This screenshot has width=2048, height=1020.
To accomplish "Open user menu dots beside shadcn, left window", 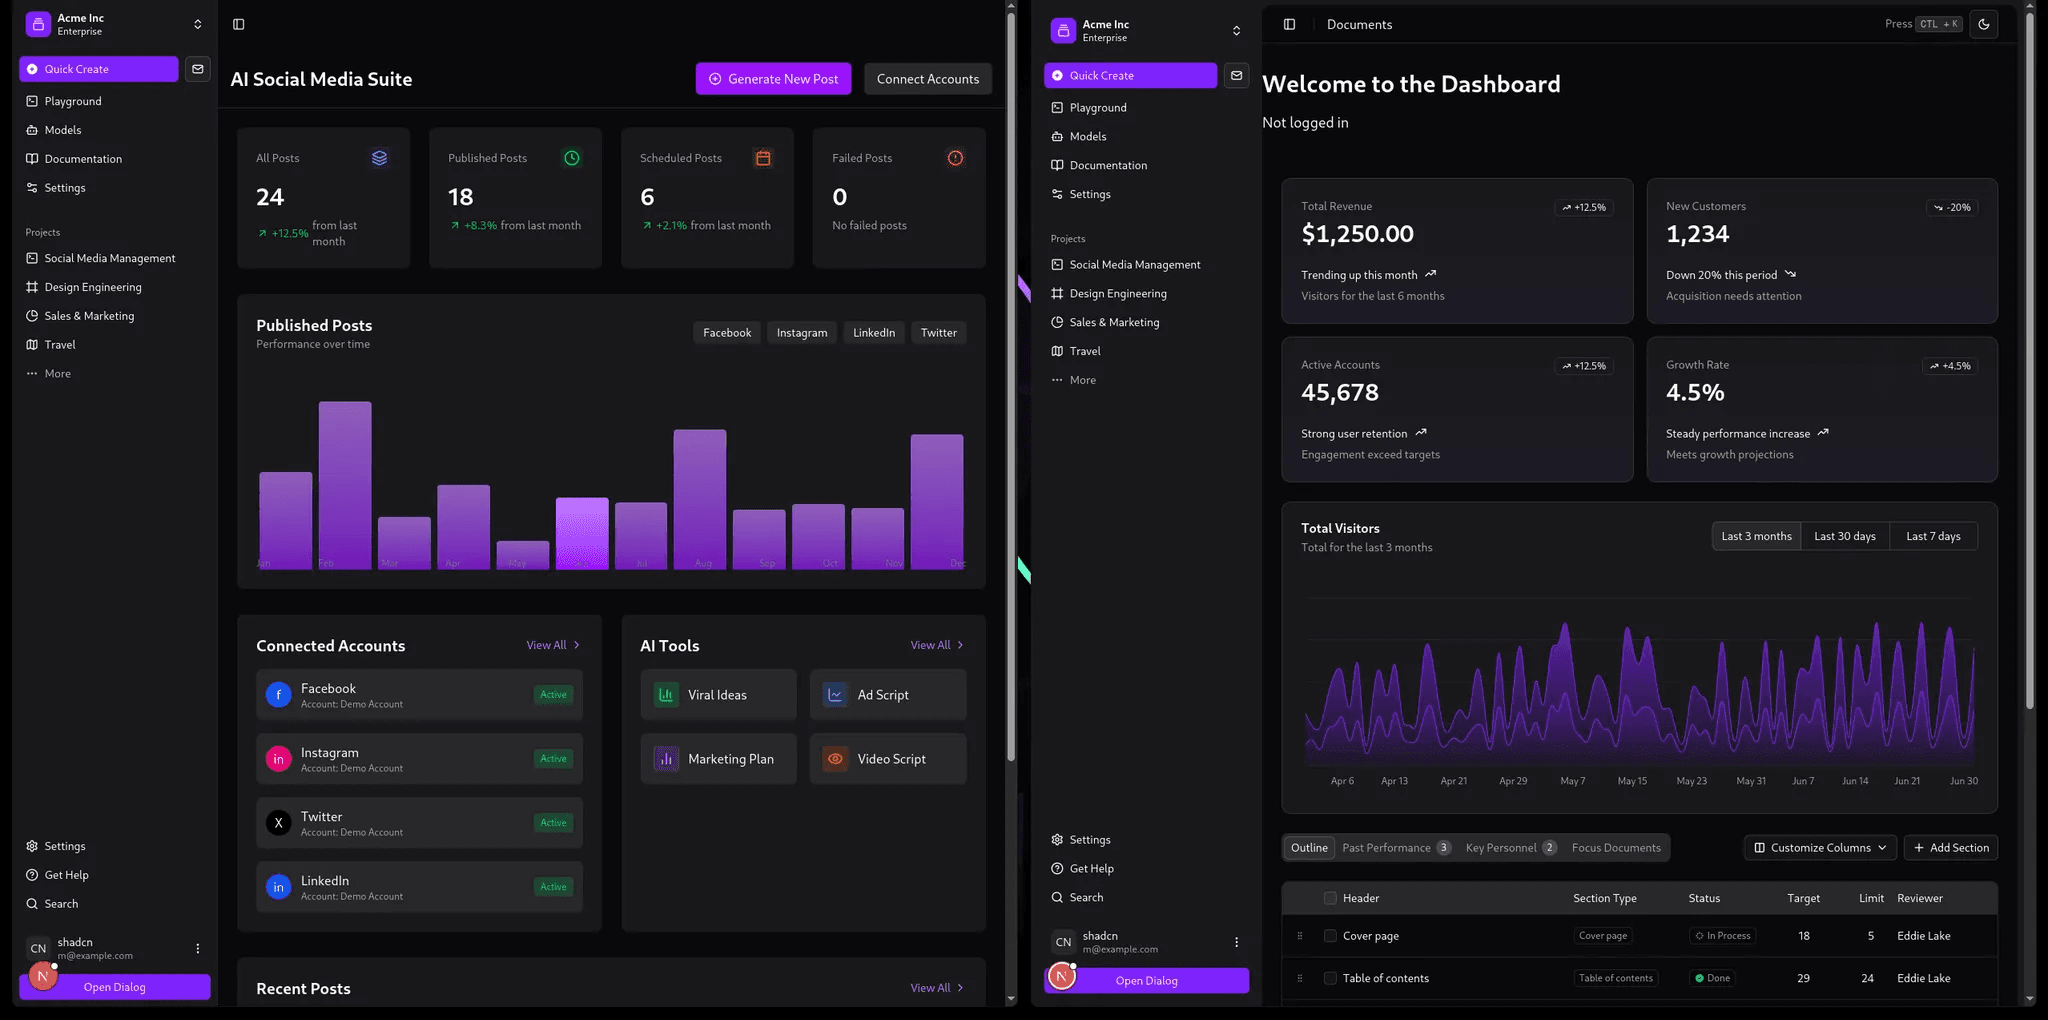I will [197, 948].
